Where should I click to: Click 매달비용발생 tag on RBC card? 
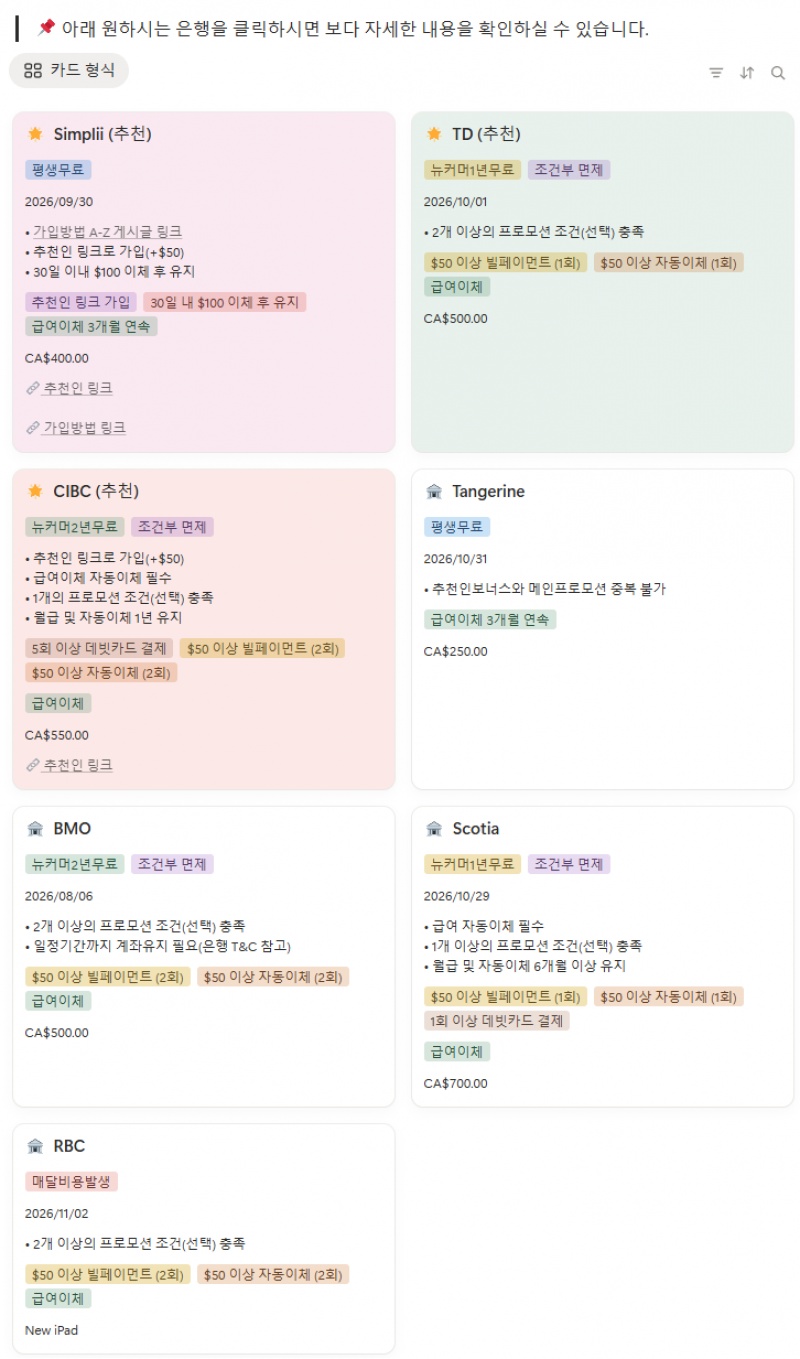(x=71, y=1182)
